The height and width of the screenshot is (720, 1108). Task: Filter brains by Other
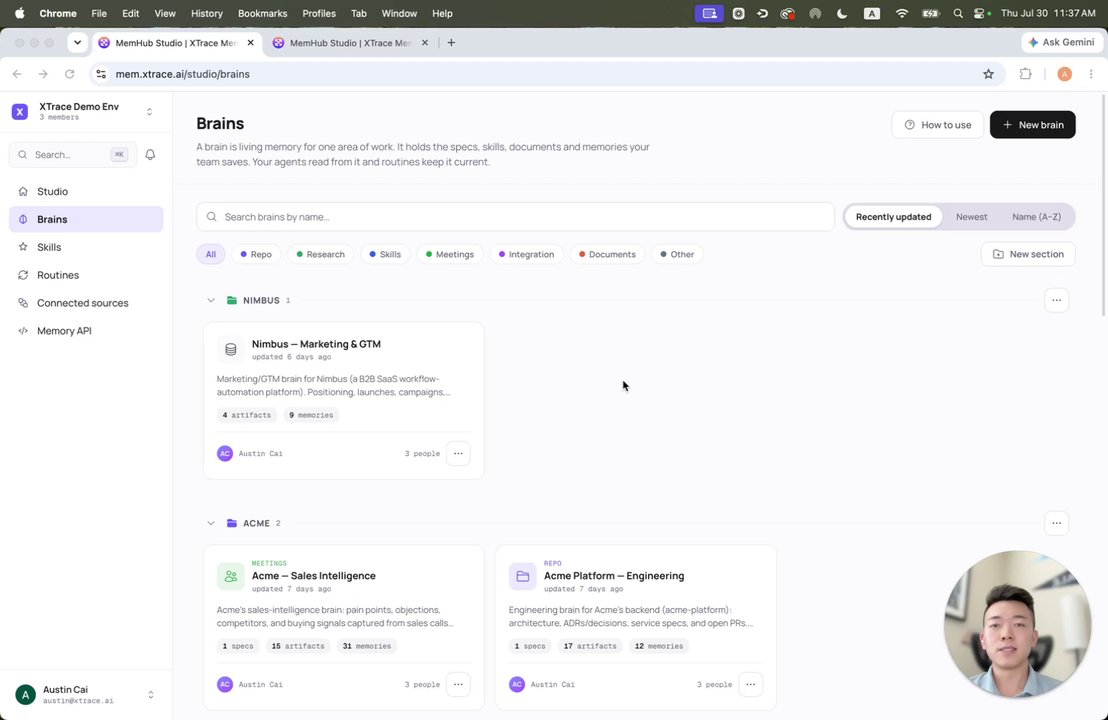click(677, 254)
